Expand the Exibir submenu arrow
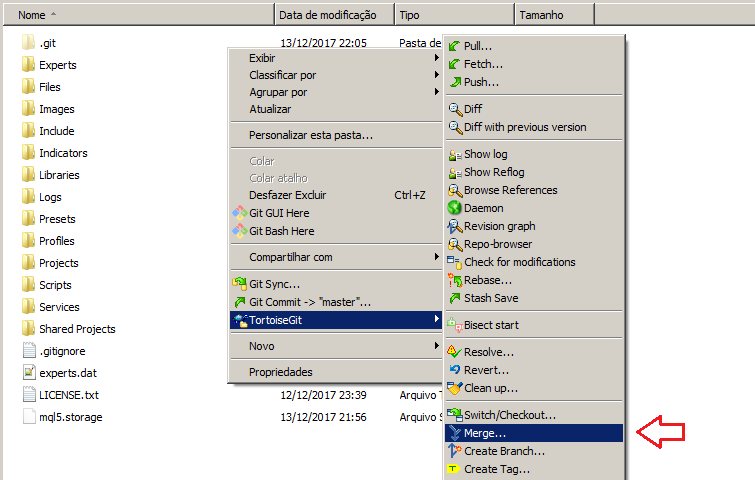 tap(436, 58)
